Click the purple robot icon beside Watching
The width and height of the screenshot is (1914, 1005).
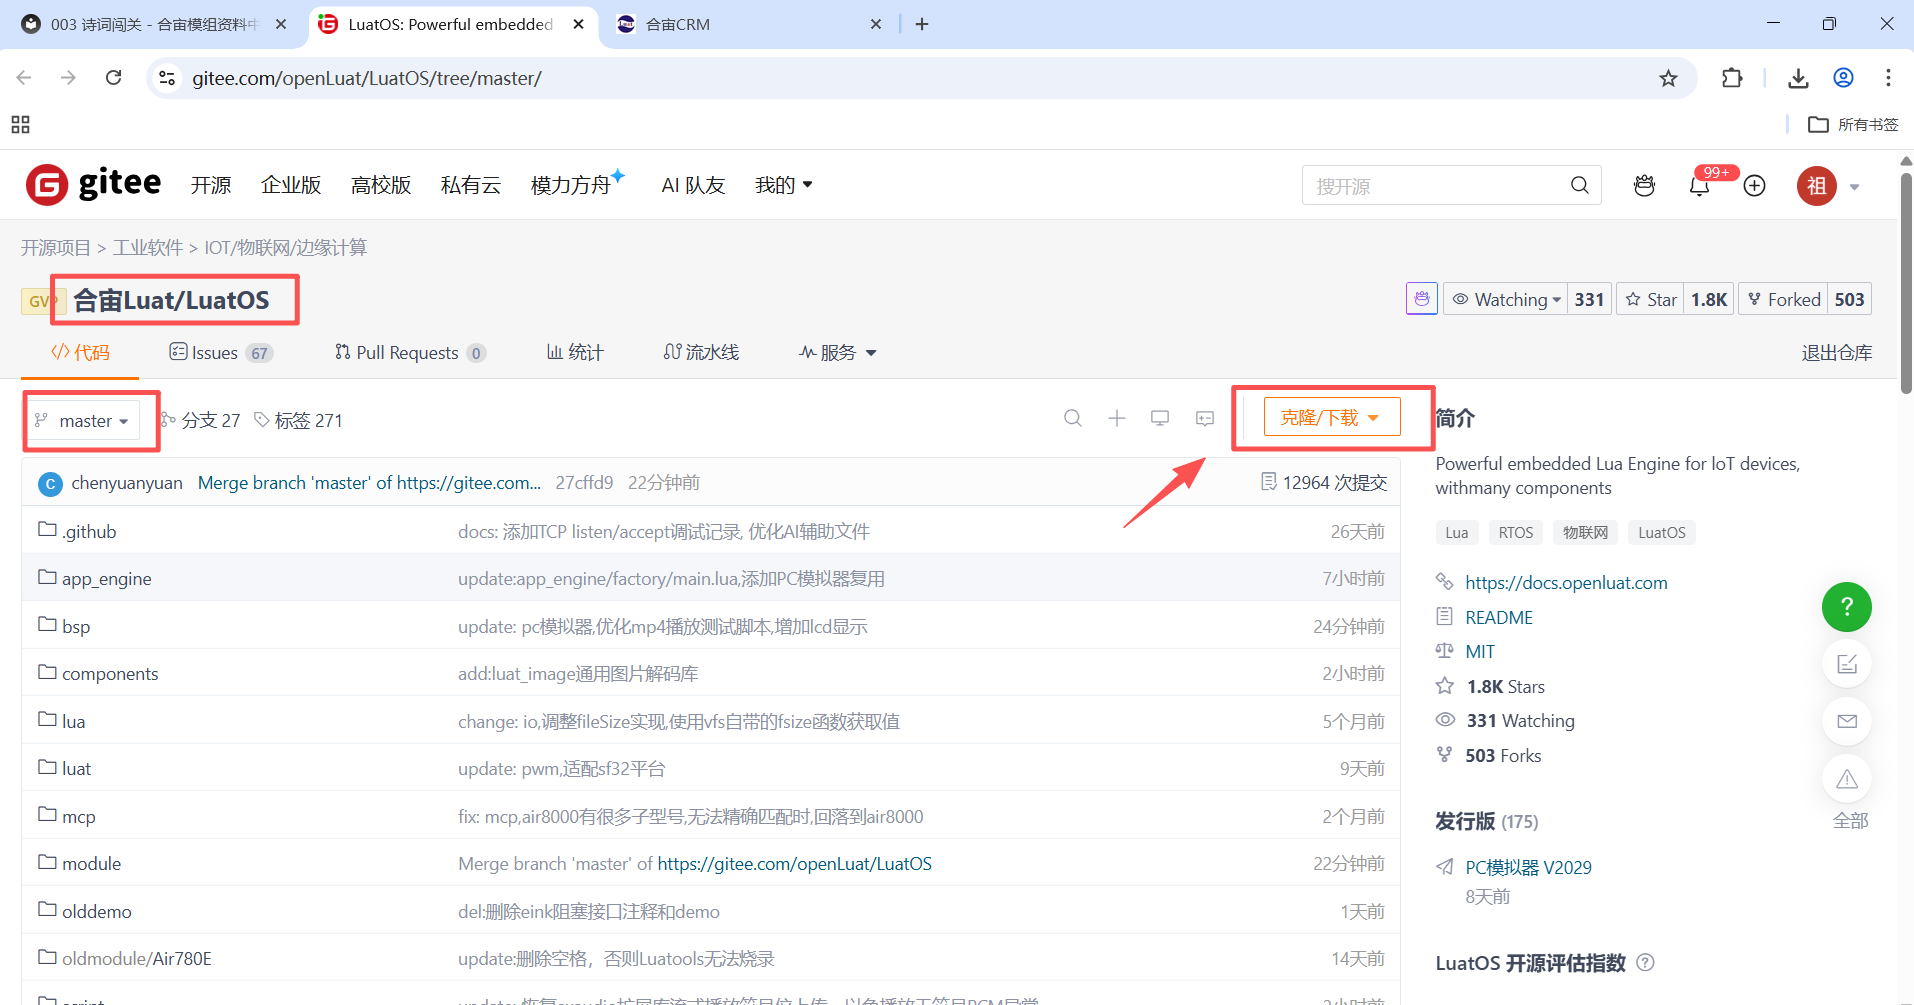[1421, 299]
